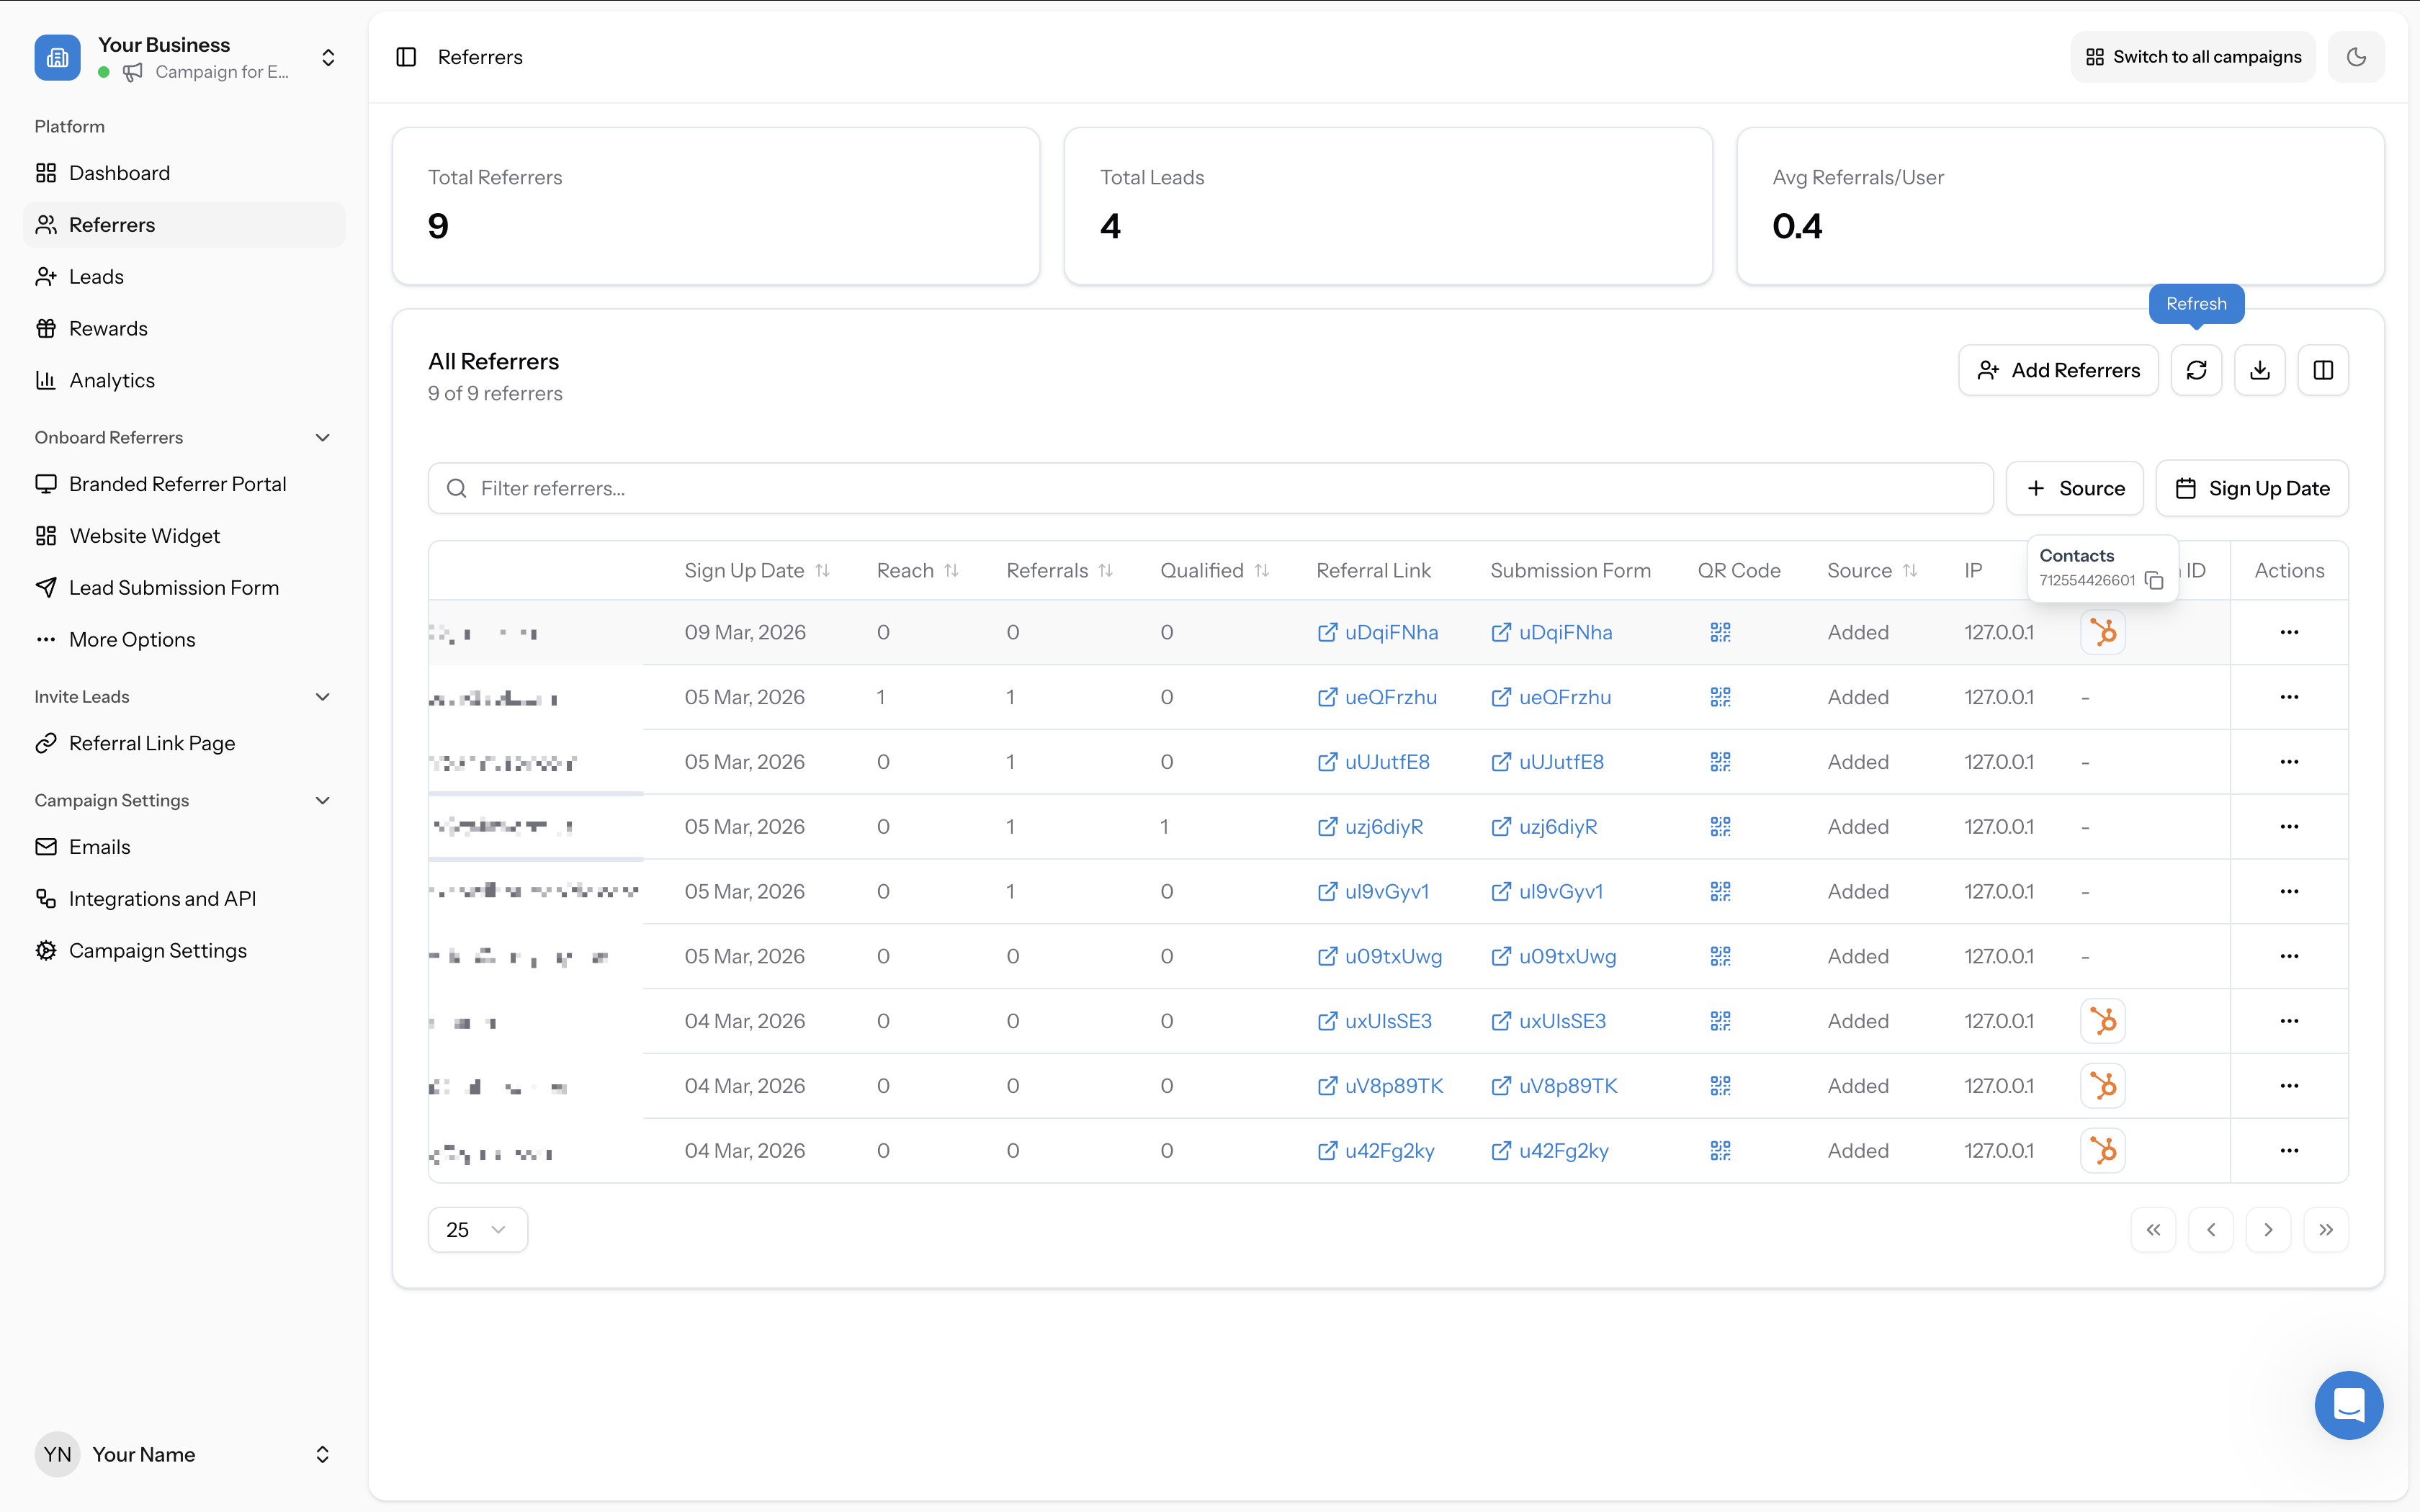Collapse the Onboard Referrers section
The width and height of the screenshot is (2420, 1512).
click(322, 437)
